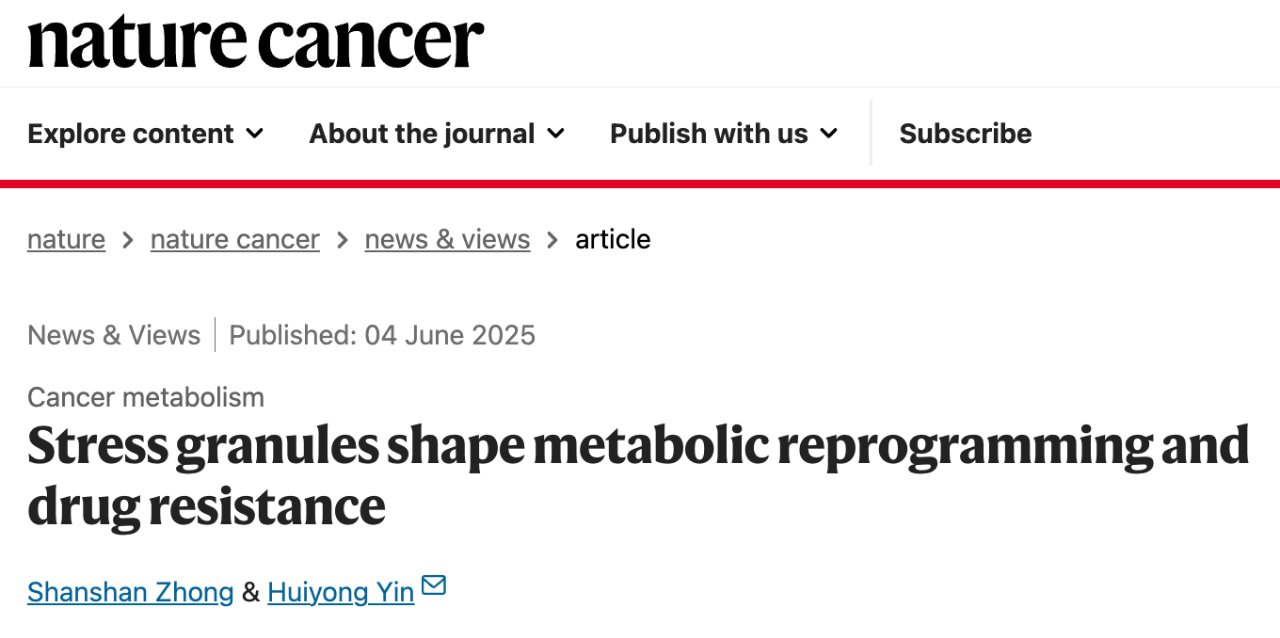Click the breadcrumb arrow after news & views
This screenshot has height=638, width=1280.
[x=553, y=240]
